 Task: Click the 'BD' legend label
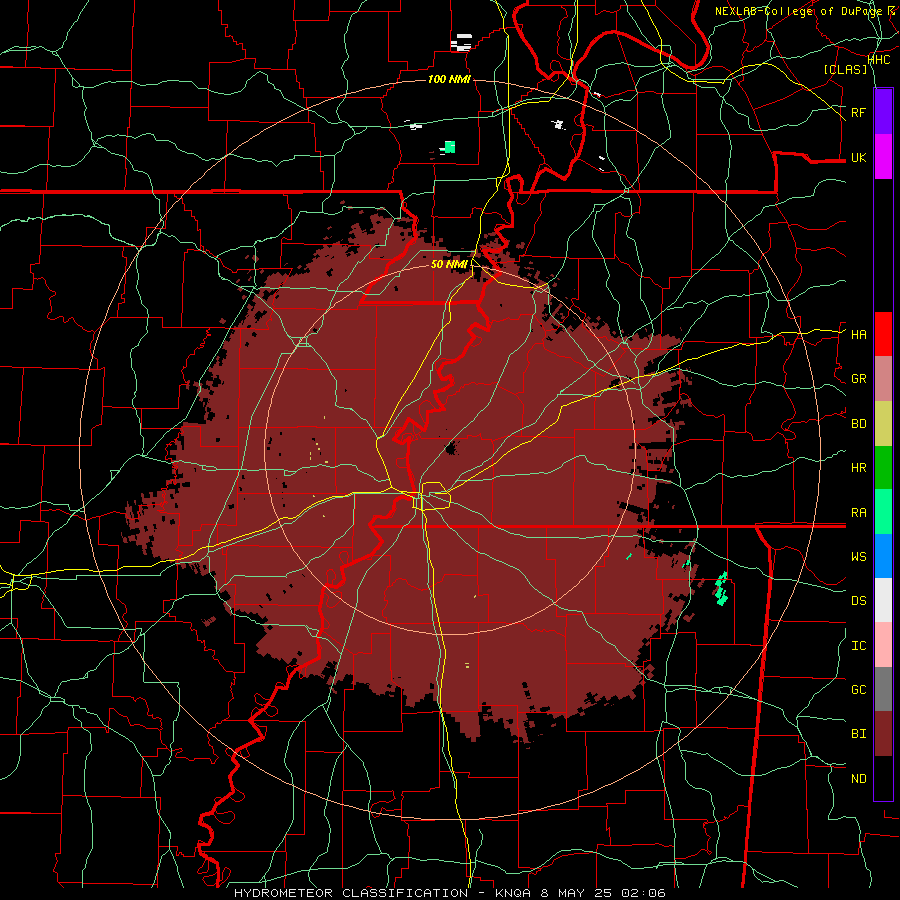pos(858,424)
